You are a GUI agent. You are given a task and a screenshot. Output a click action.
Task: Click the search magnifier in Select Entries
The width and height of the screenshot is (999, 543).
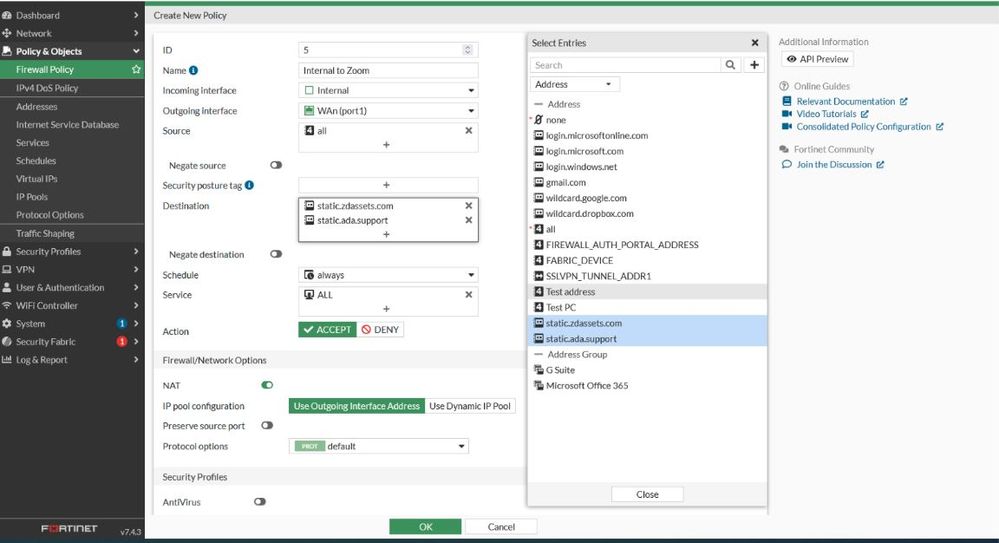tap(730, 65)
